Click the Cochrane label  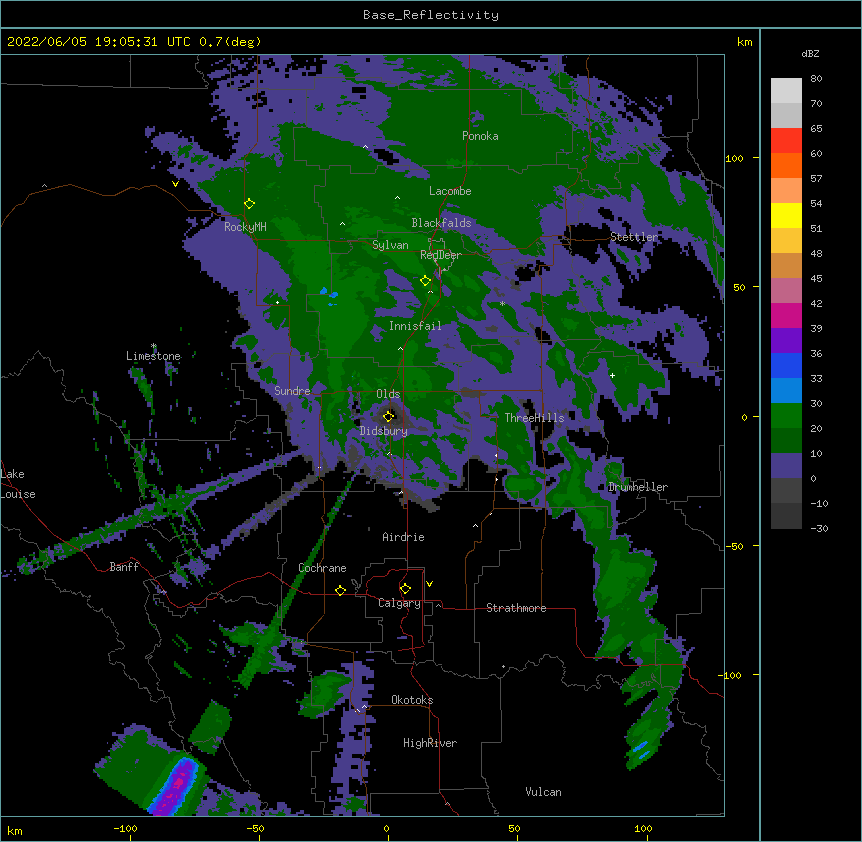pos(322,568)
